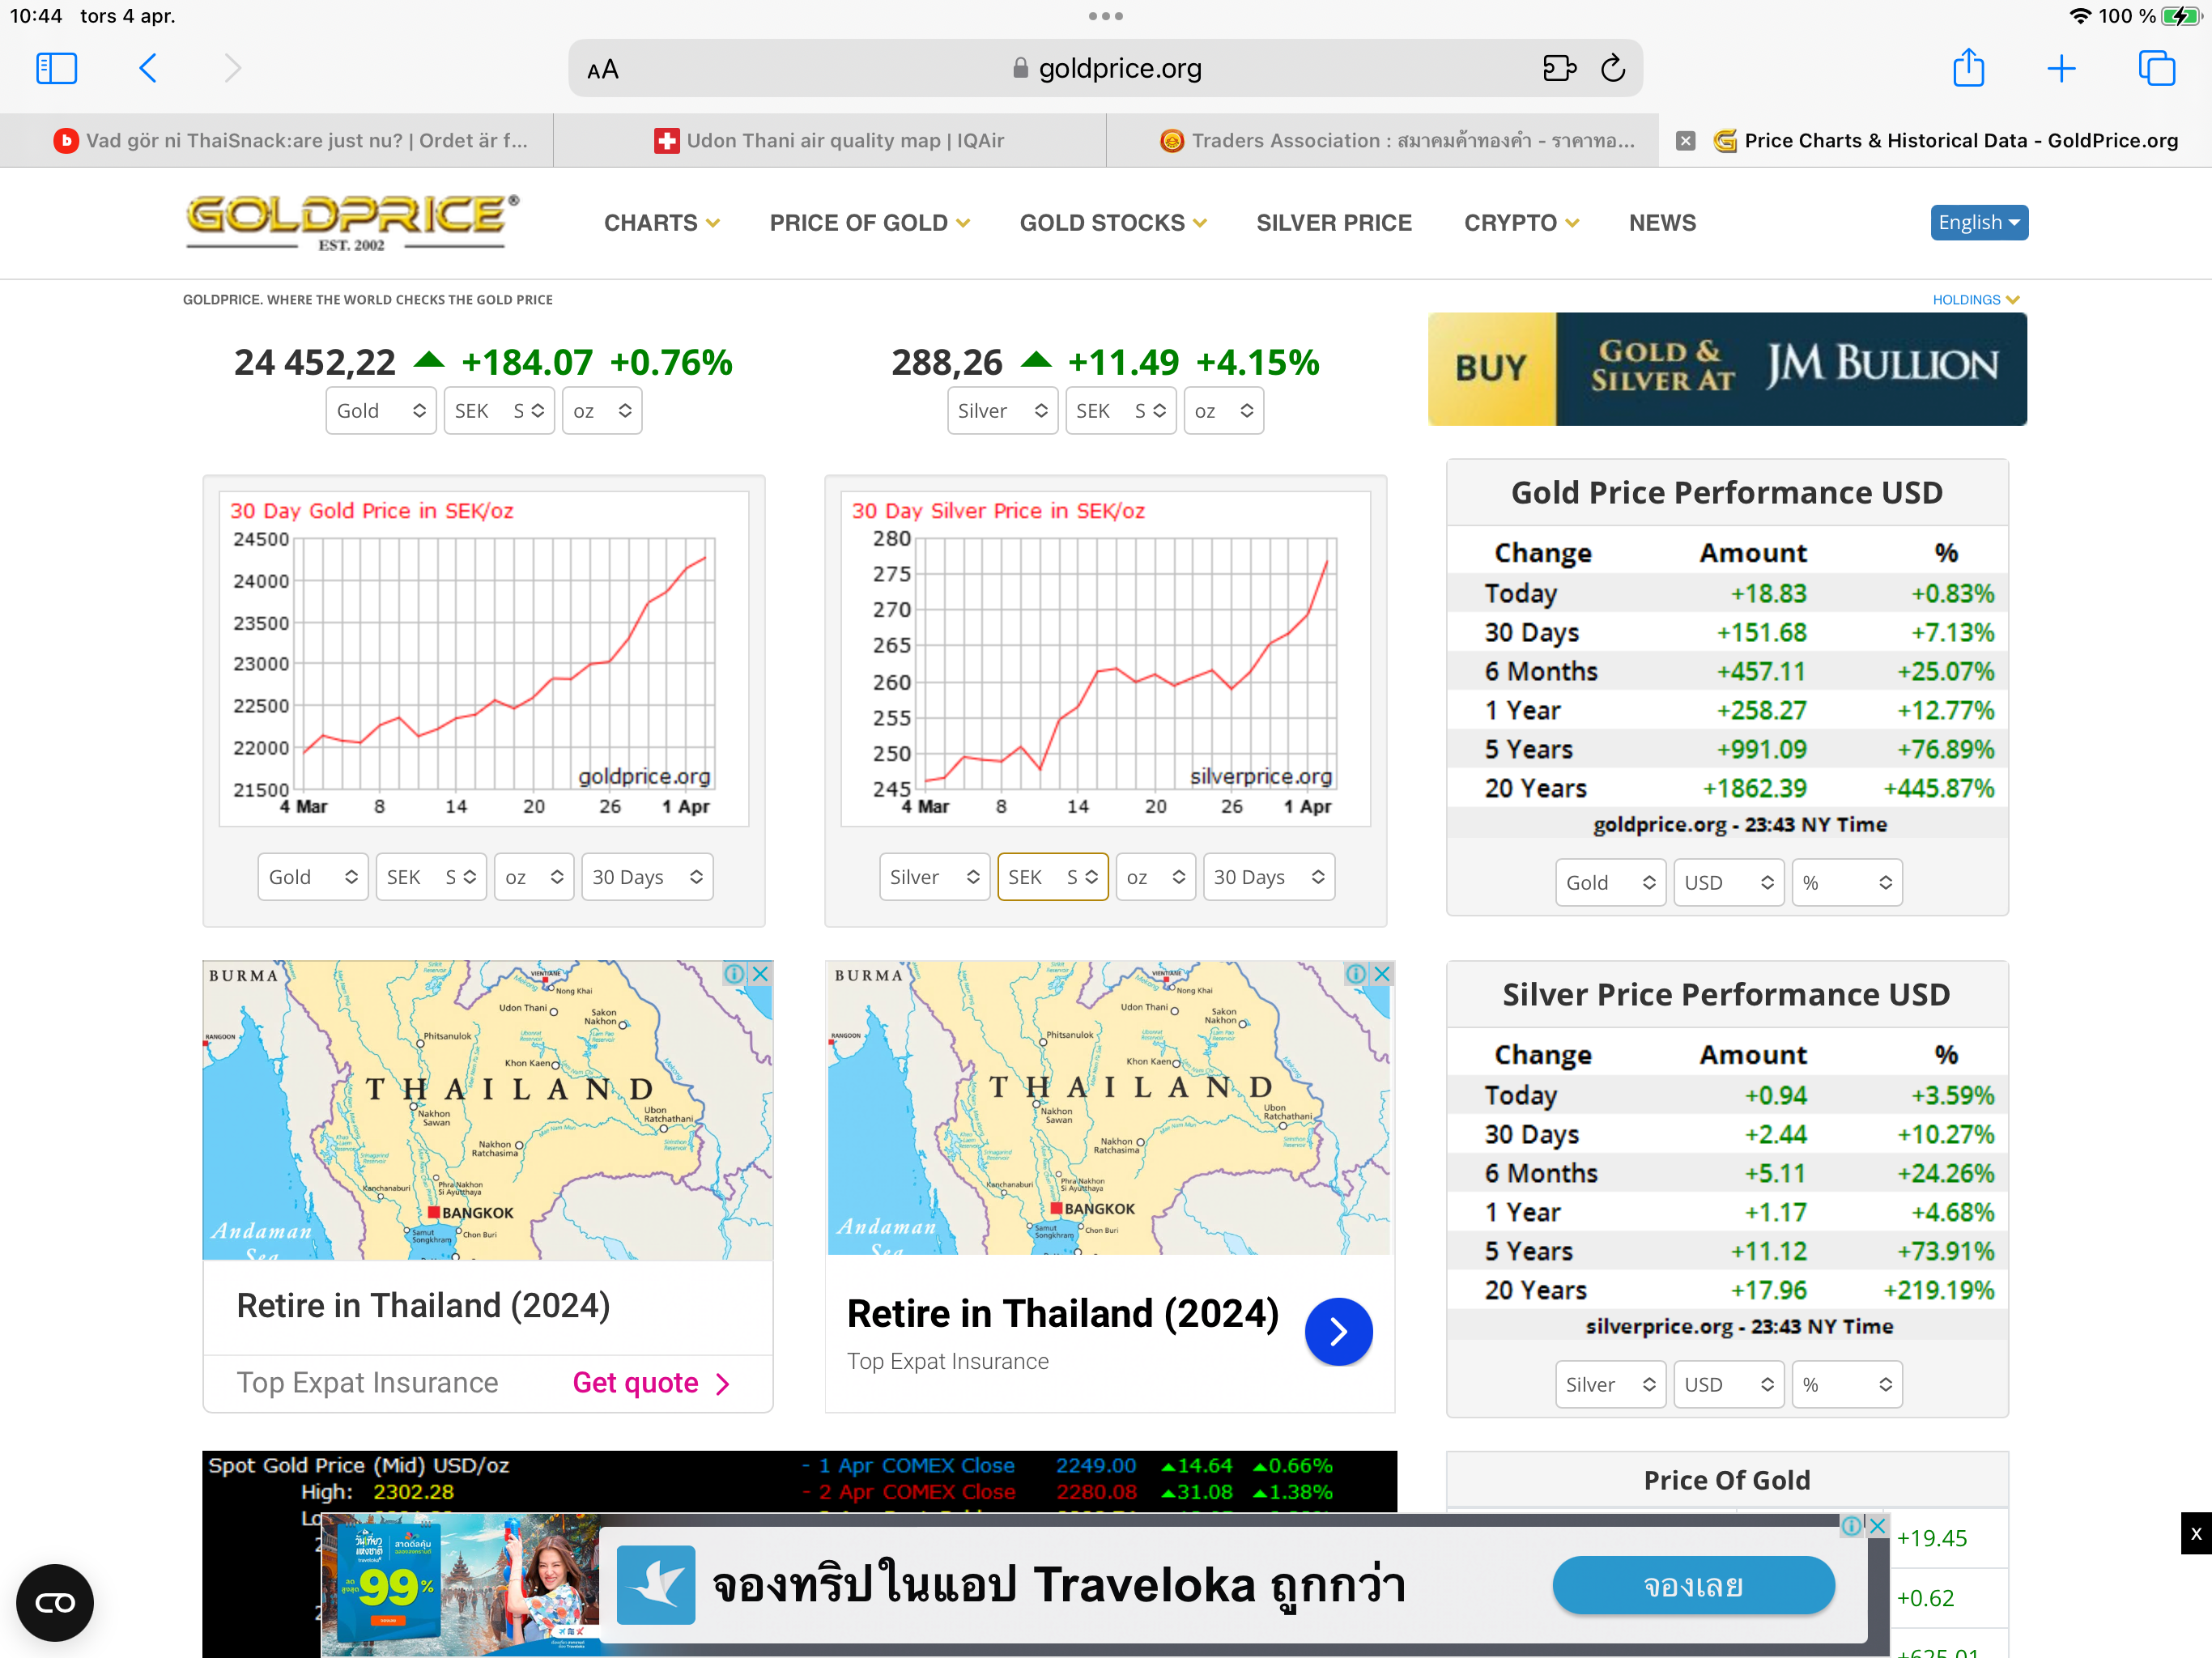Switch to Udon Thani air quality tab
2212x1658 pixels.
click(830, 140)
